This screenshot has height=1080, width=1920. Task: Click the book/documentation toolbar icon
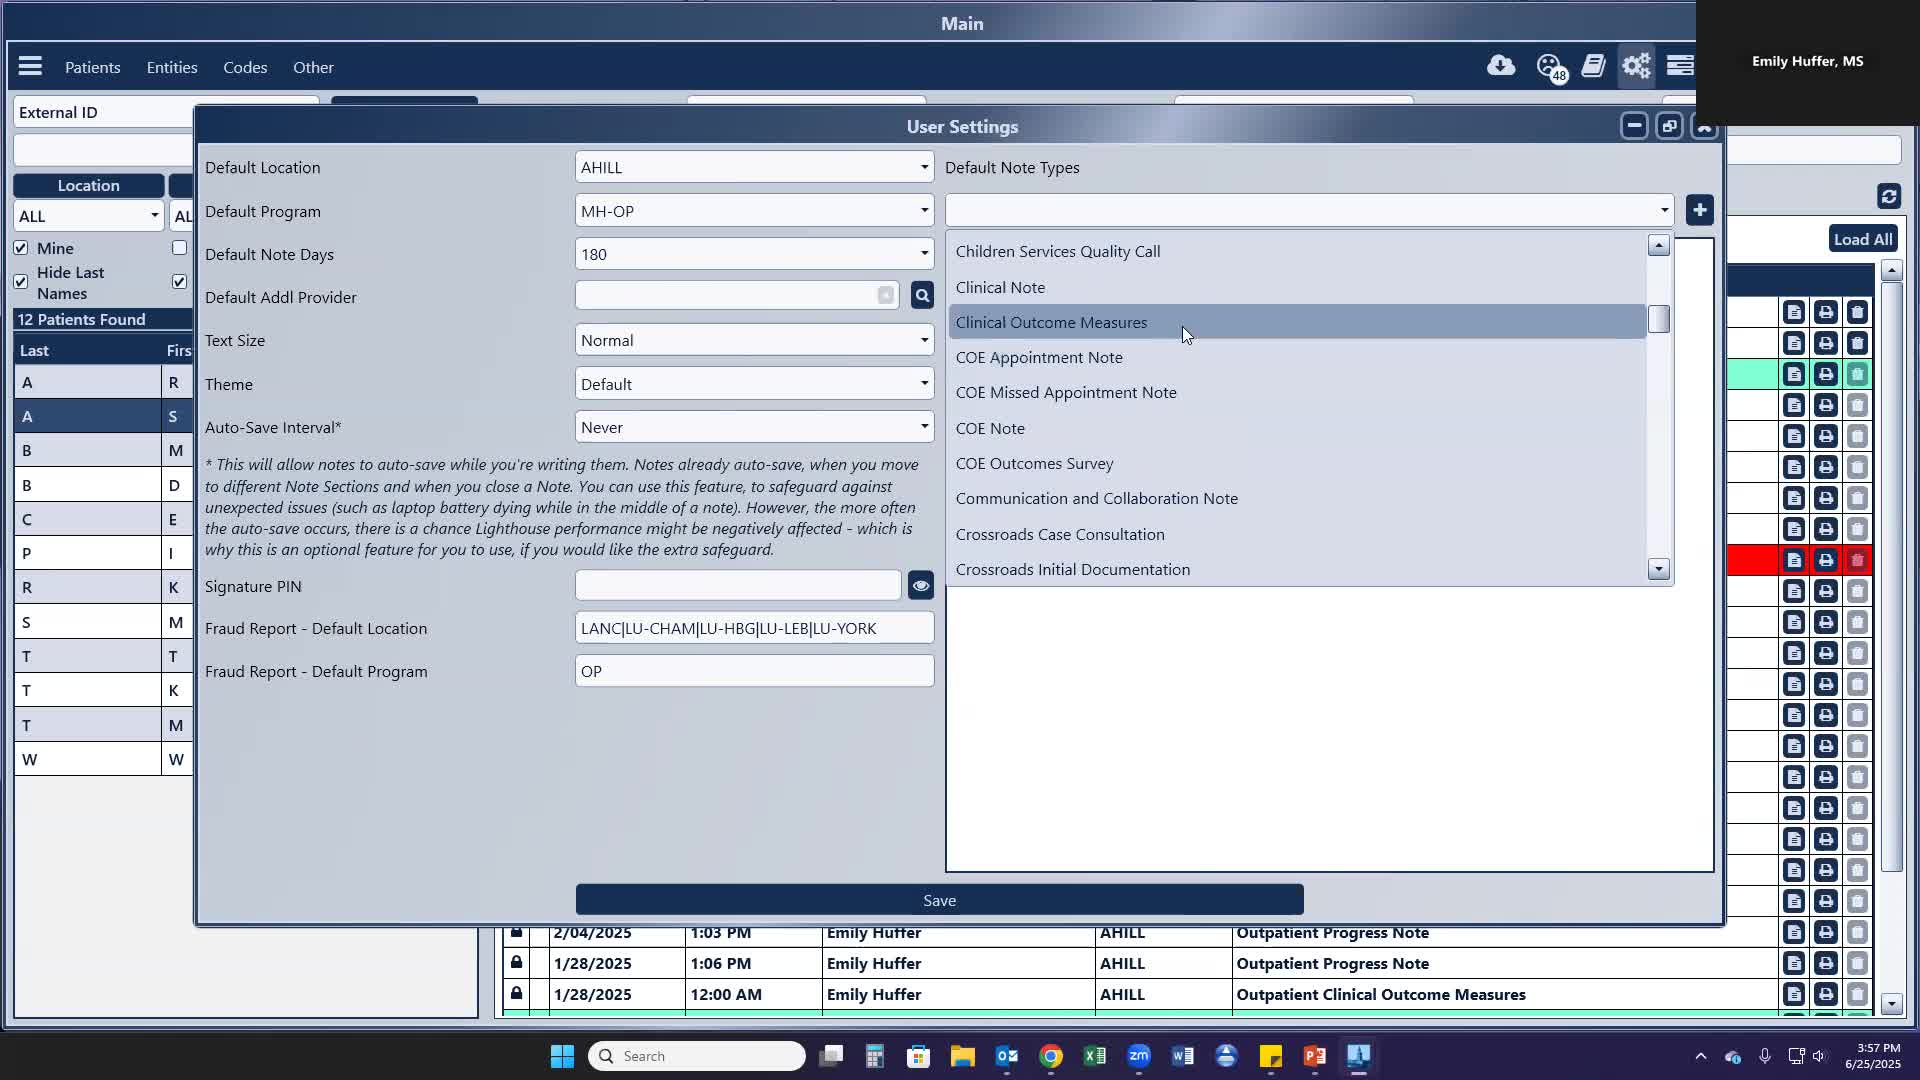pyautogui.click(x=1593, y=65)
